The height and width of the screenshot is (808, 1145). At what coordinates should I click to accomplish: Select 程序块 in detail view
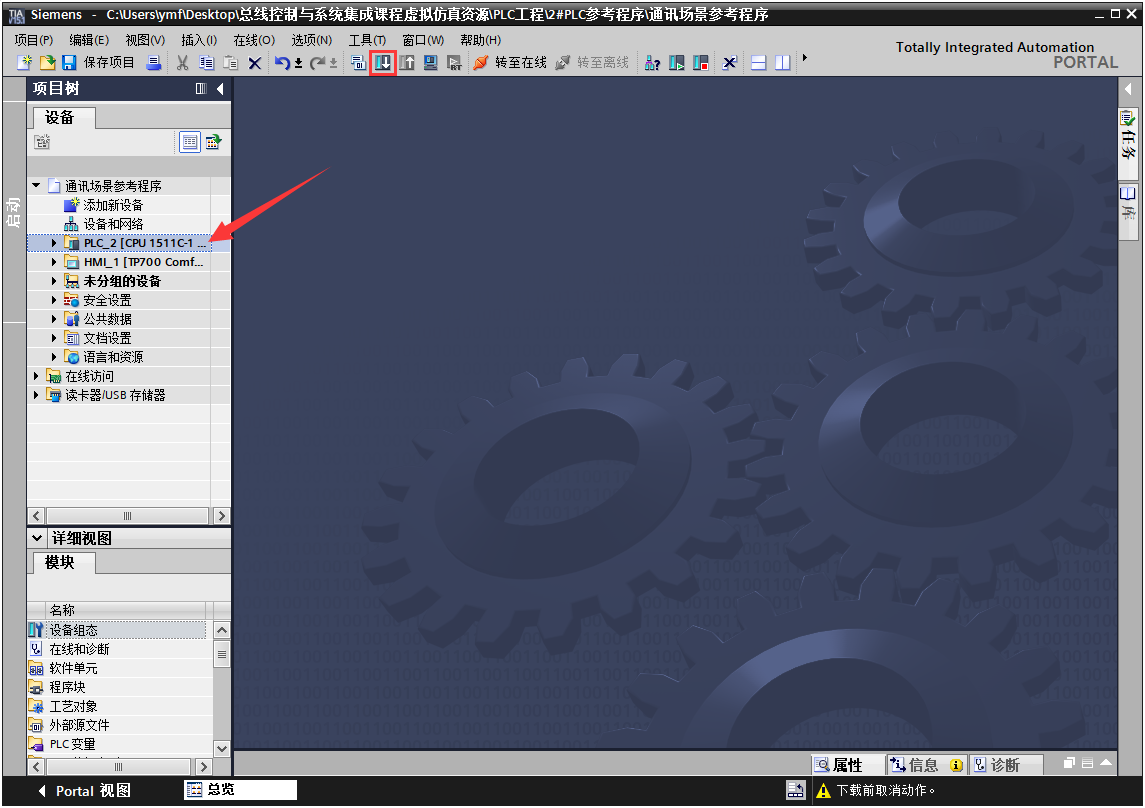tap(67, 687)
